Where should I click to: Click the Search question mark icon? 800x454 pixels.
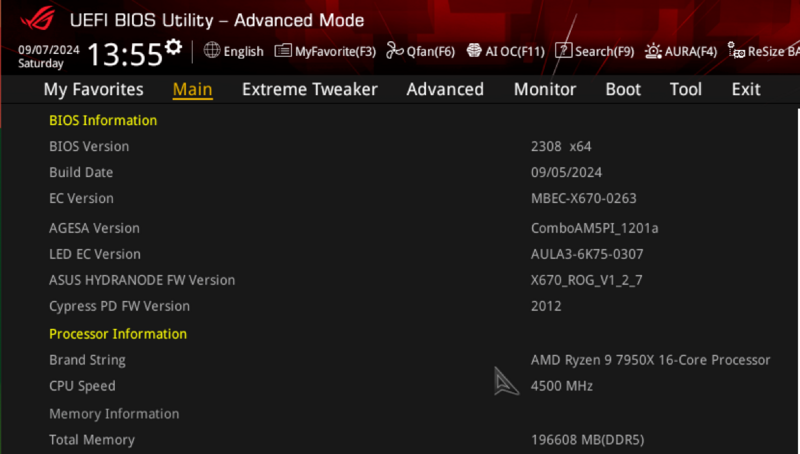(x=563, y=51)
